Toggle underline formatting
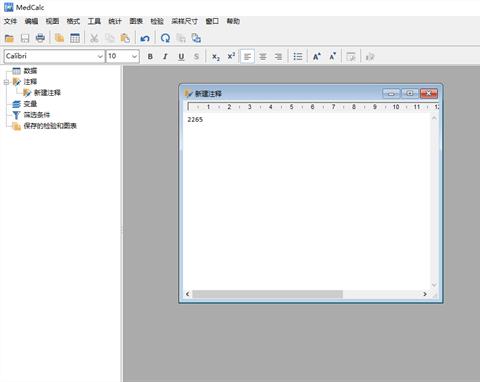This screenshot has height=382, width=480. [181, 57]
